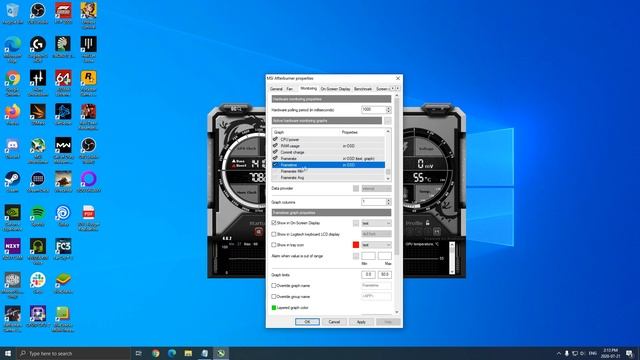Screen dimensions: 640x360
Task: Open the Steam desktop shortcut
Action: (x=12, y=182)
